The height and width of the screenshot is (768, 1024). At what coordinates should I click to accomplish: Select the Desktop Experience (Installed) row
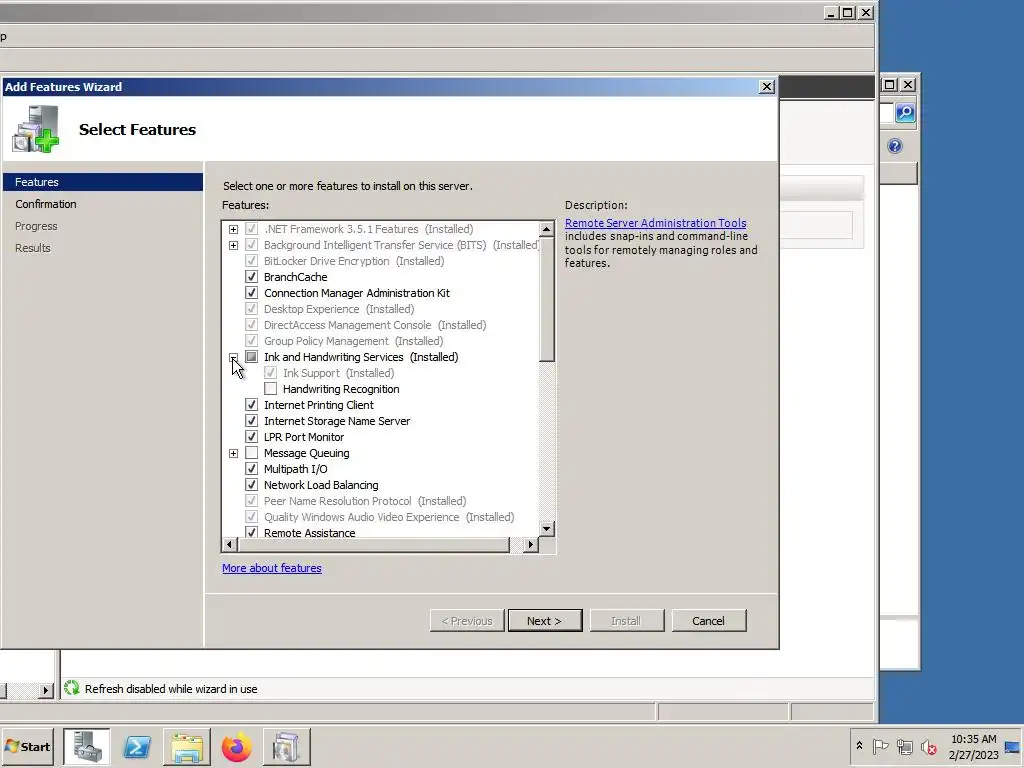338,309
